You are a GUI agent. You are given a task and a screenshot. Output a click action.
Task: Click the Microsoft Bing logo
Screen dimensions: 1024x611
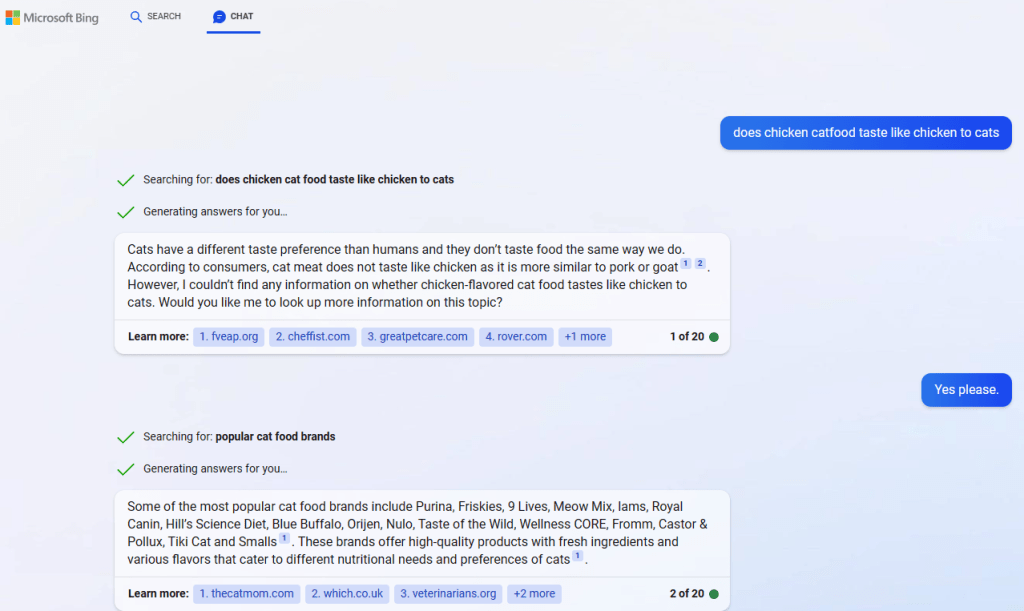[x=52, y=17]
